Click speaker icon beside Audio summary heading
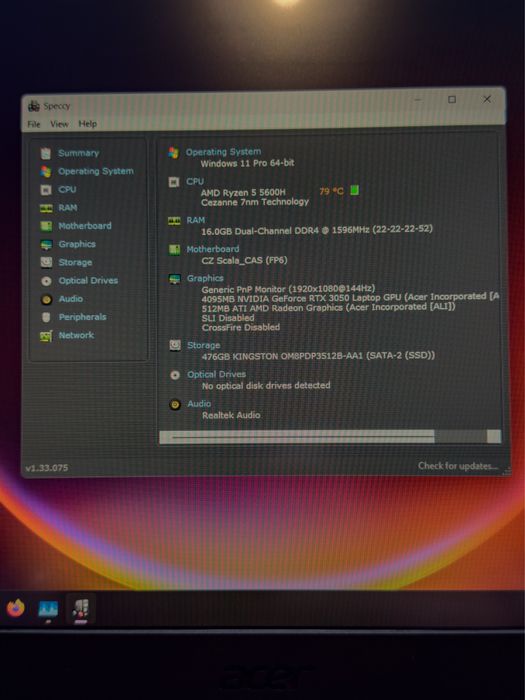The width and height of the screenshot is (525, 700). coord(175,404)
